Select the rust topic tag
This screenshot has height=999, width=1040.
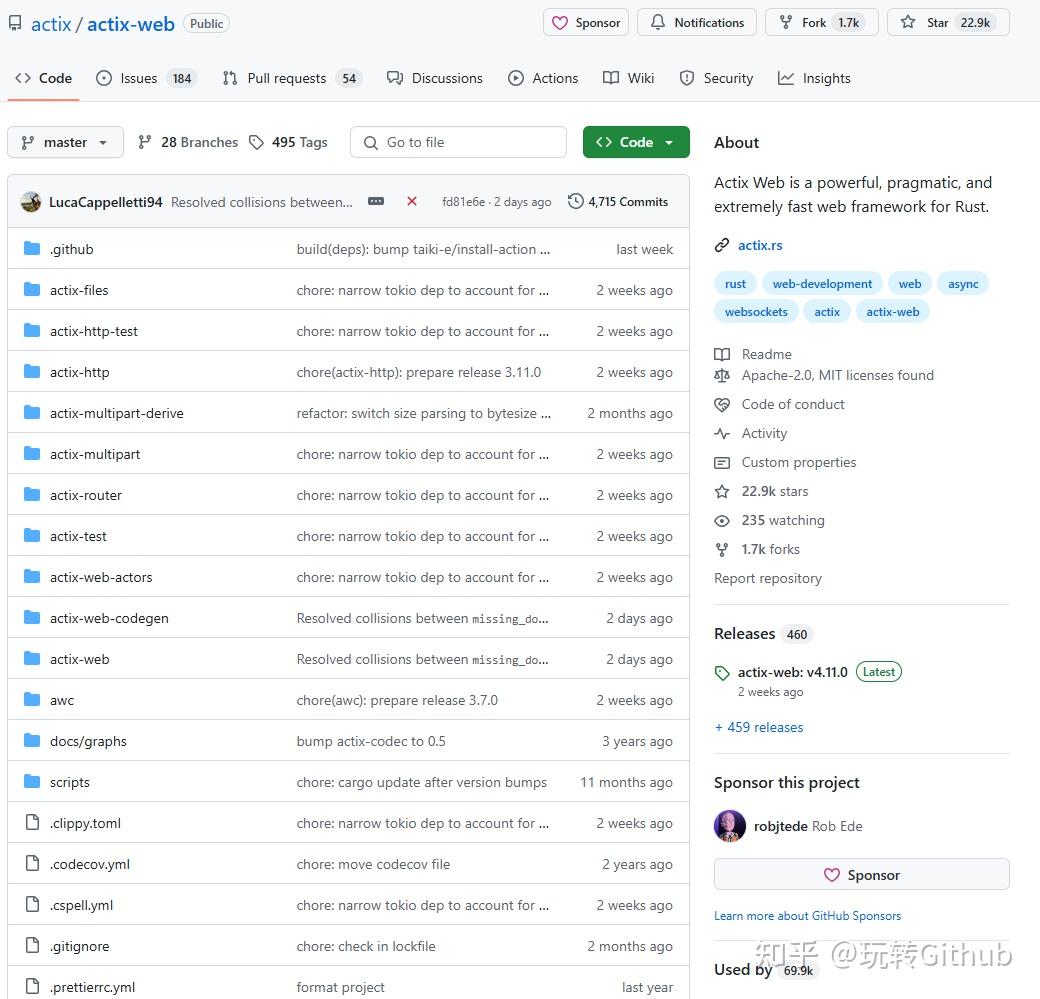click(x=735, y=283)
